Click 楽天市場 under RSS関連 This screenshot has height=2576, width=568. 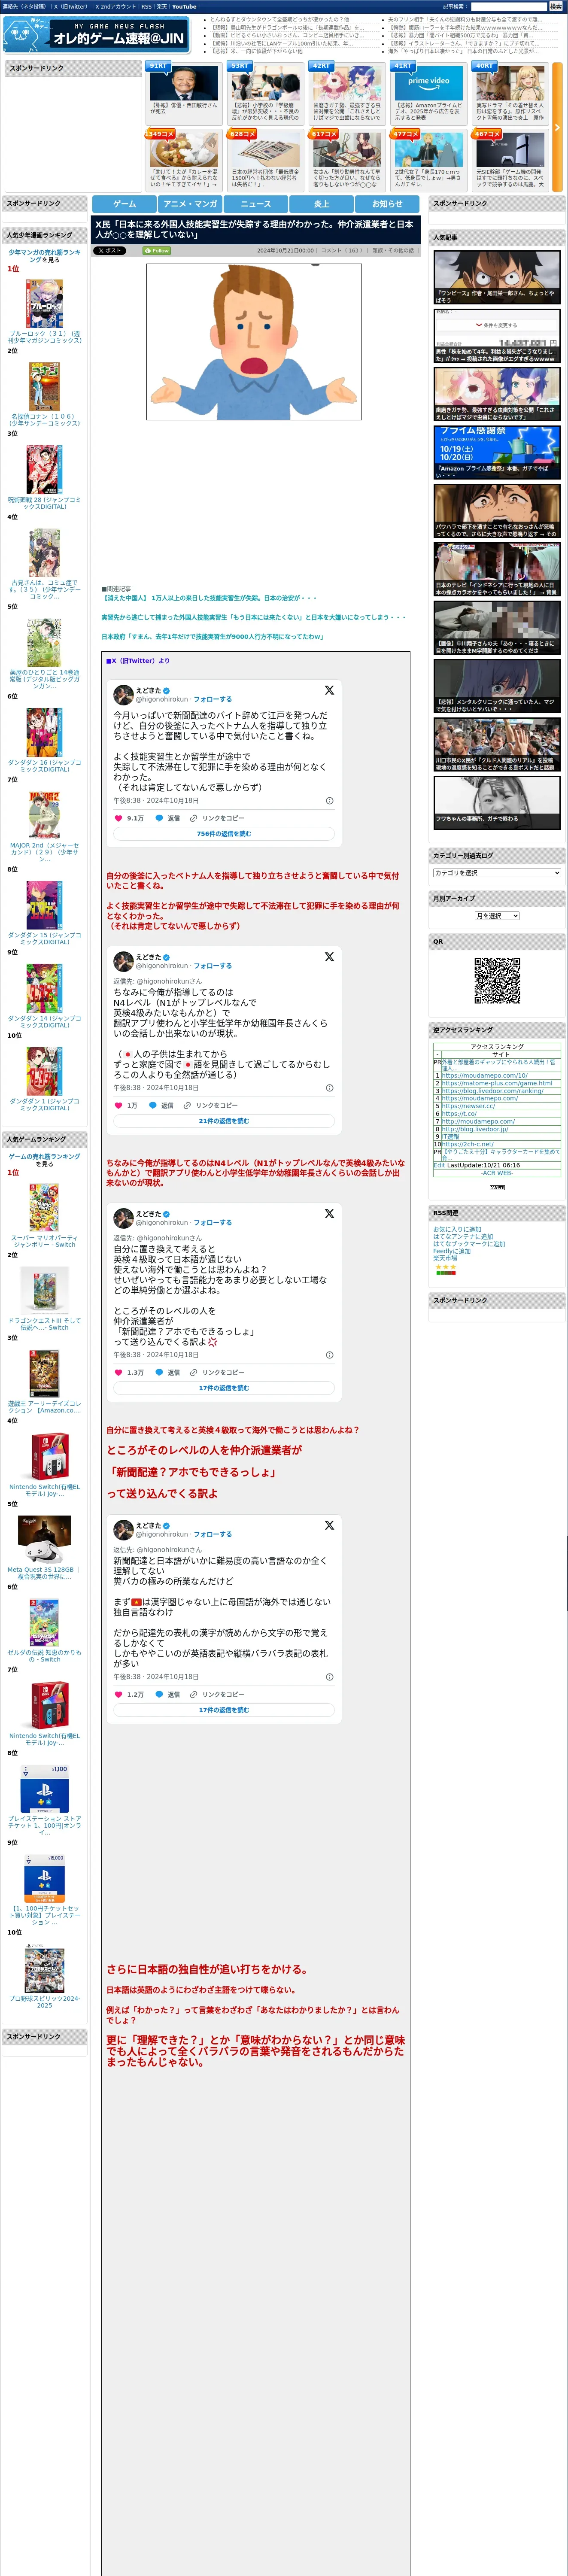(x=445, y=1258)
